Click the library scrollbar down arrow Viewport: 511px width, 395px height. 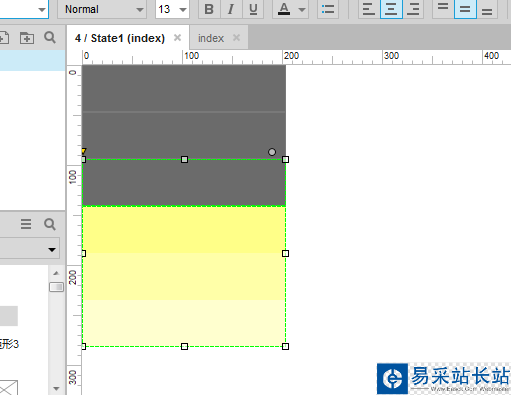click(x=56, y=389)
